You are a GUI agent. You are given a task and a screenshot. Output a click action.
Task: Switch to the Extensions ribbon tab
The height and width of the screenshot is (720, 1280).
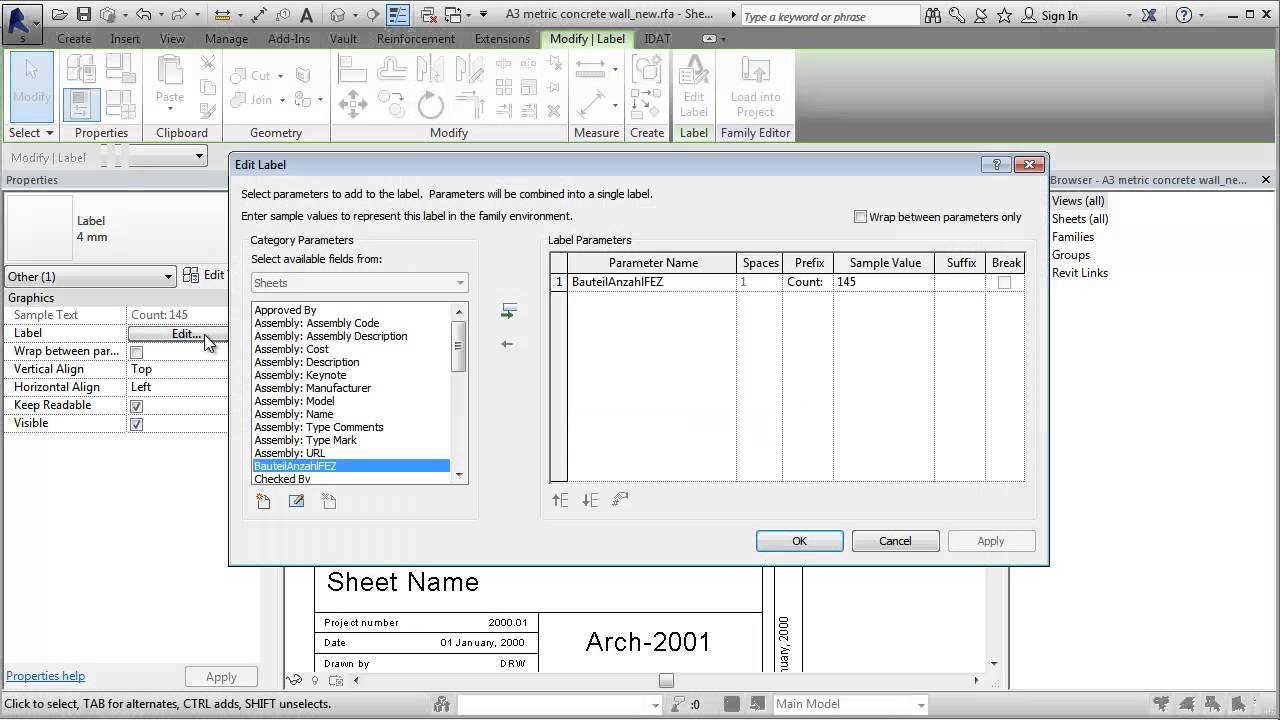coord(502,39)
